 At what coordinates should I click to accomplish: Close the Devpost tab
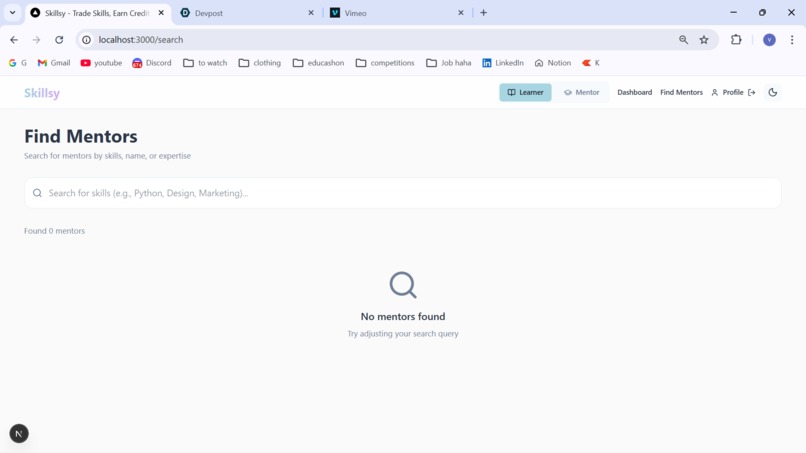310,13
